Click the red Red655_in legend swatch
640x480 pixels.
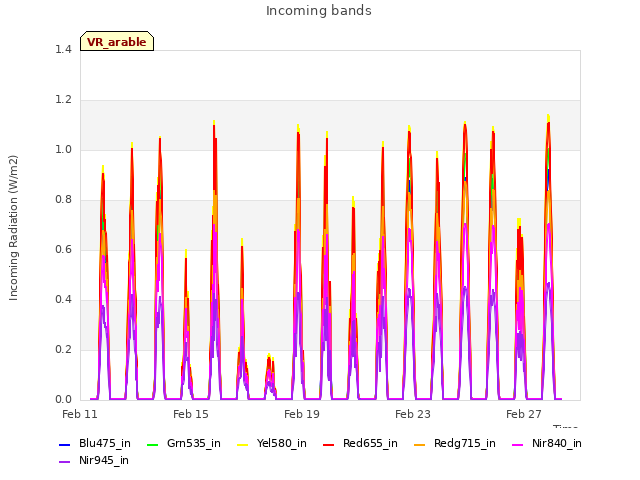[329, 444]
